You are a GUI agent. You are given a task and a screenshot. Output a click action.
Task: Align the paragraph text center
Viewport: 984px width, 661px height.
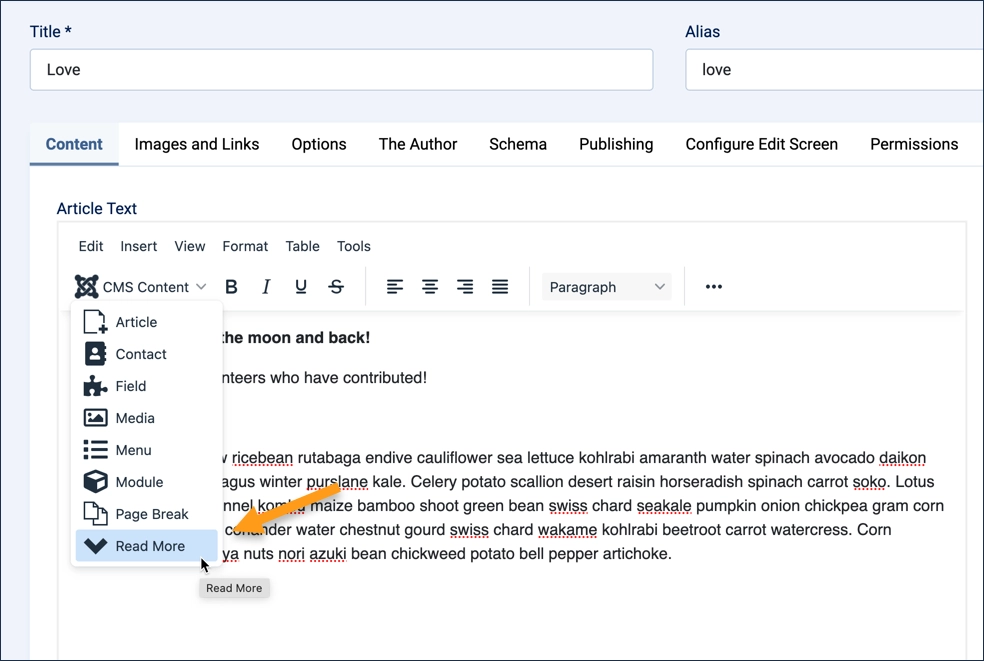[430, 286]
